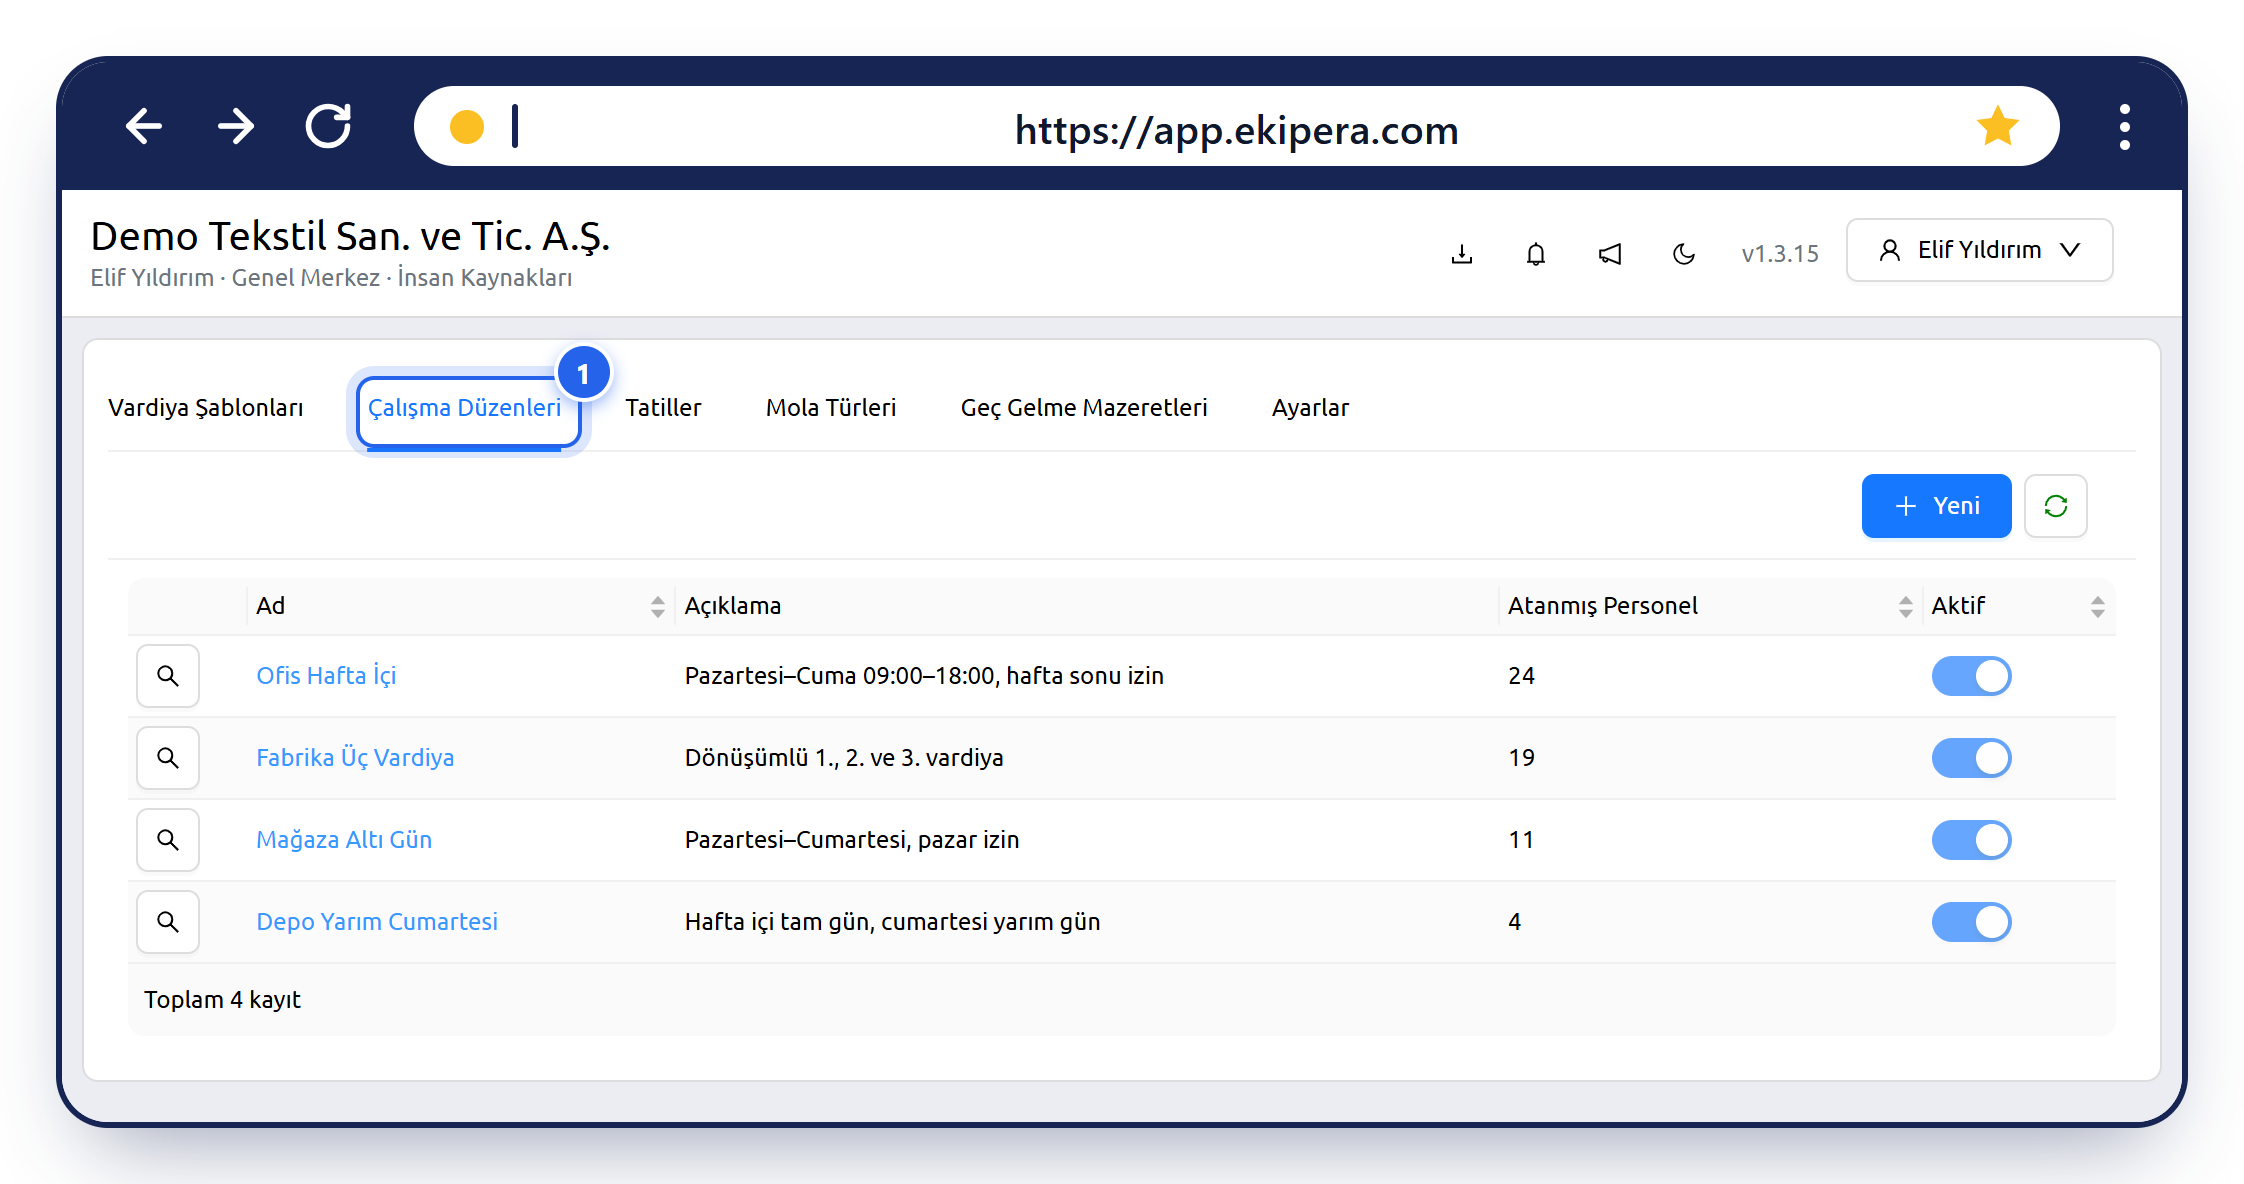Sort by the Aktif column
2244x1184 pixels.
[2018, 606]
